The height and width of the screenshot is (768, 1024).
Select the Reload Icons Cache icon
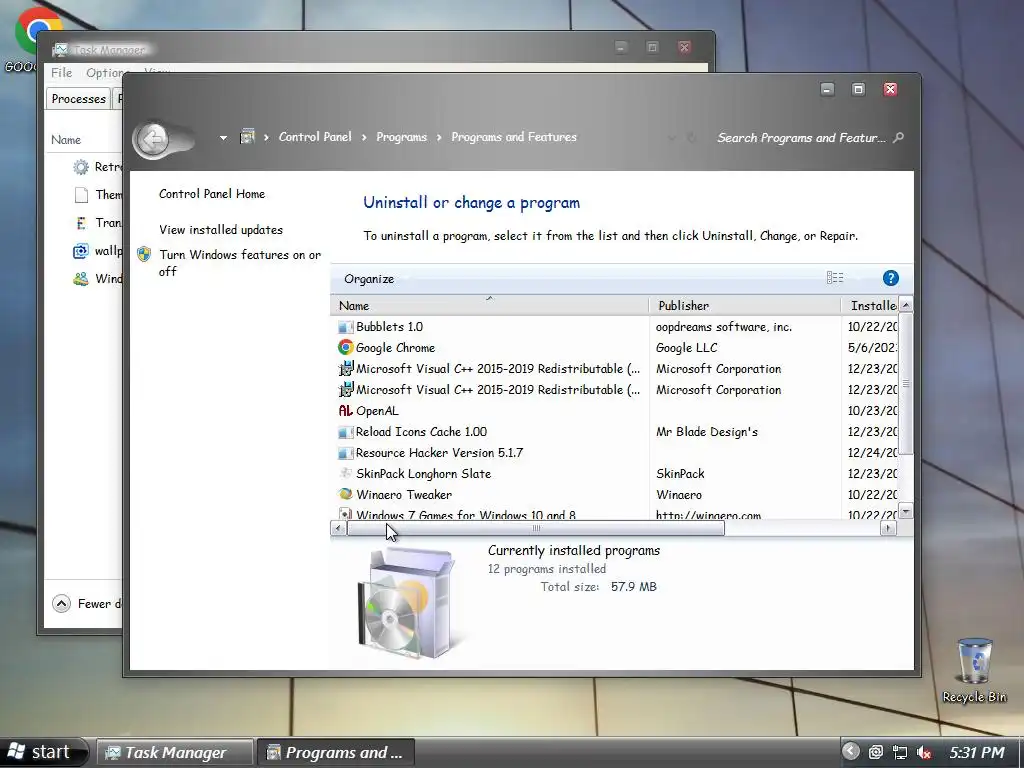point(345,432)
